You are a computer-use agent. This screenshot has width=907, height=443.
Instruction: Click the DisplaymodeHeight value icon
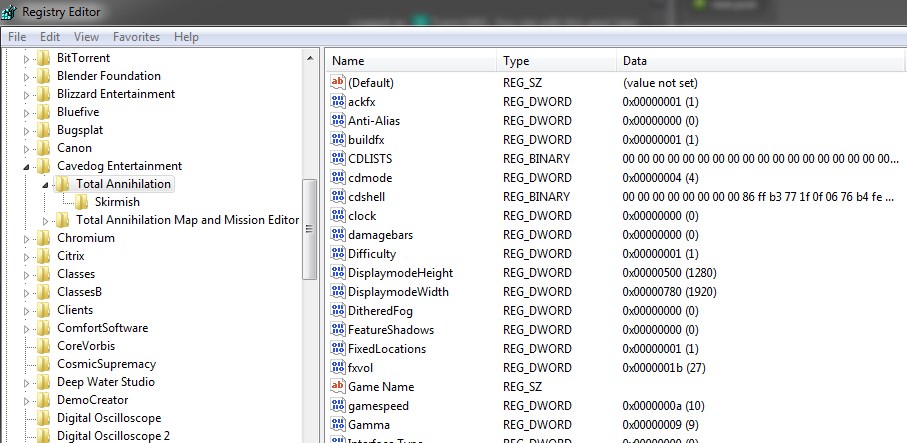point(337,272)
